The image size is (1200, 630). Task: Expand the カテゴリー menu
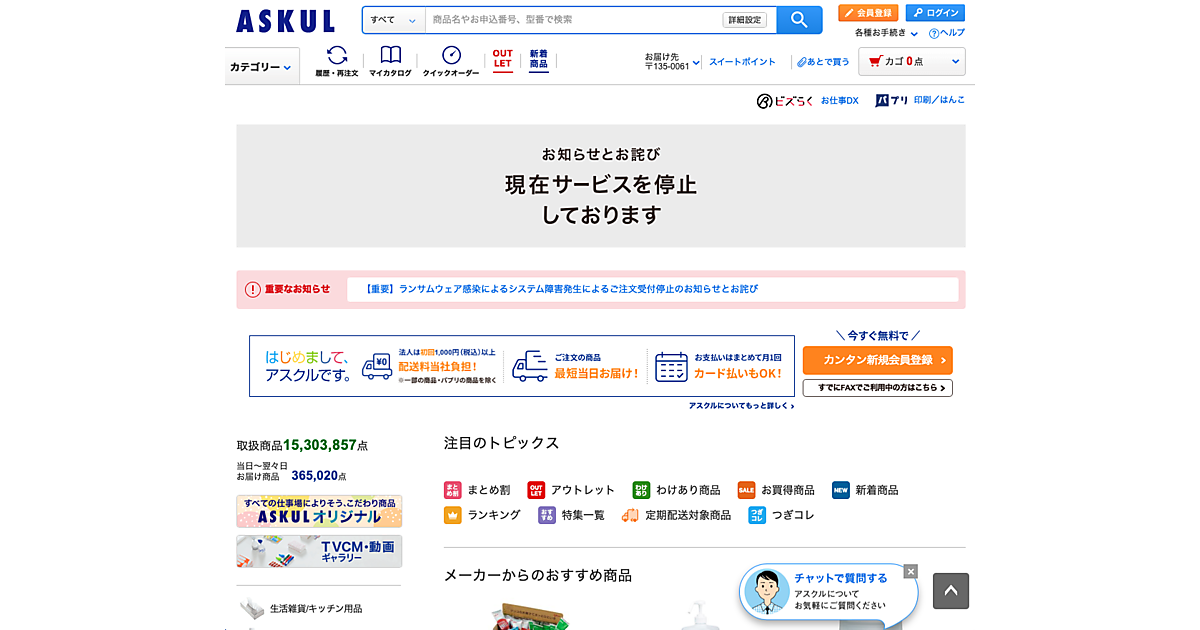point(261,67)
